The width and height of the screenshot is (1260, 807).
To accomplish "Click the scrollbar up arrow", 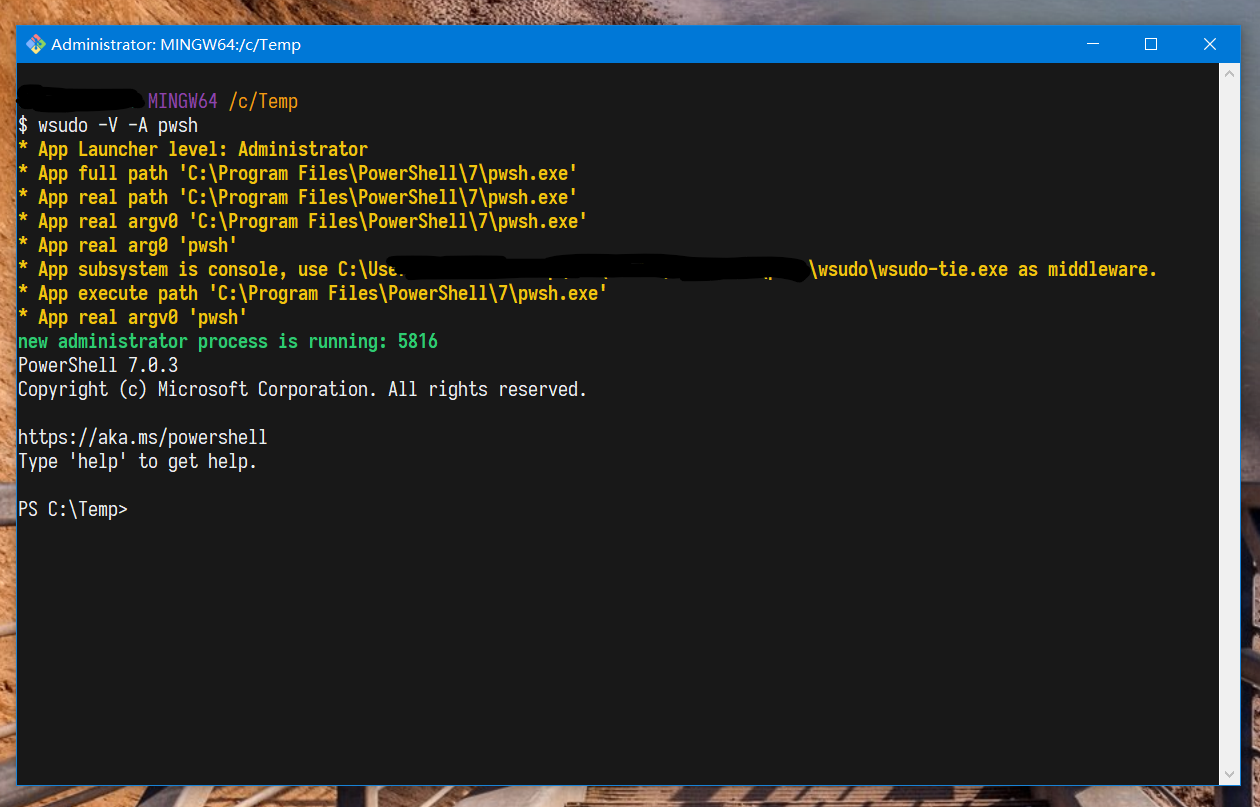I will (x=1229, y=71).
